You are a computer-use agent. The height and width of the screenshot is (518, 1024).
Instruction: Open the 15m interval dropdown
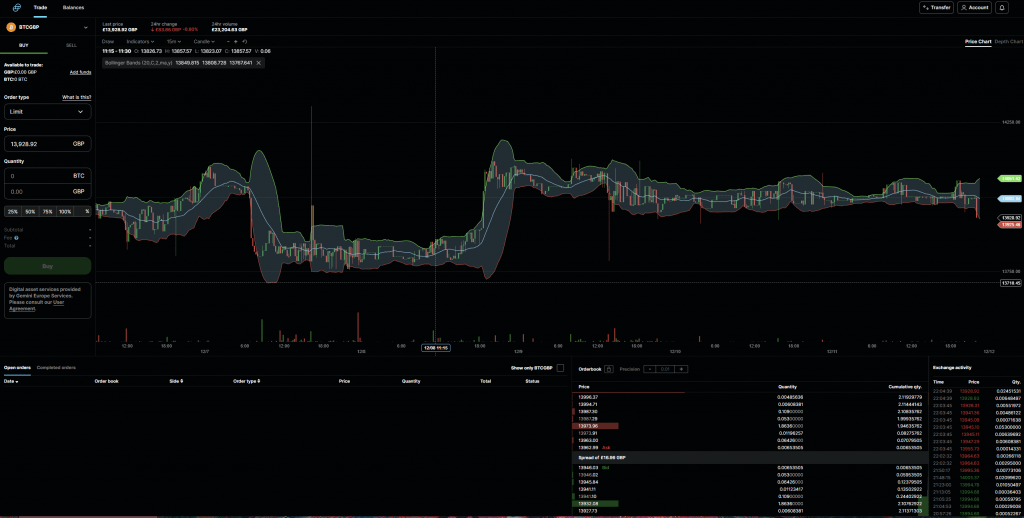[x=175, y=42]
